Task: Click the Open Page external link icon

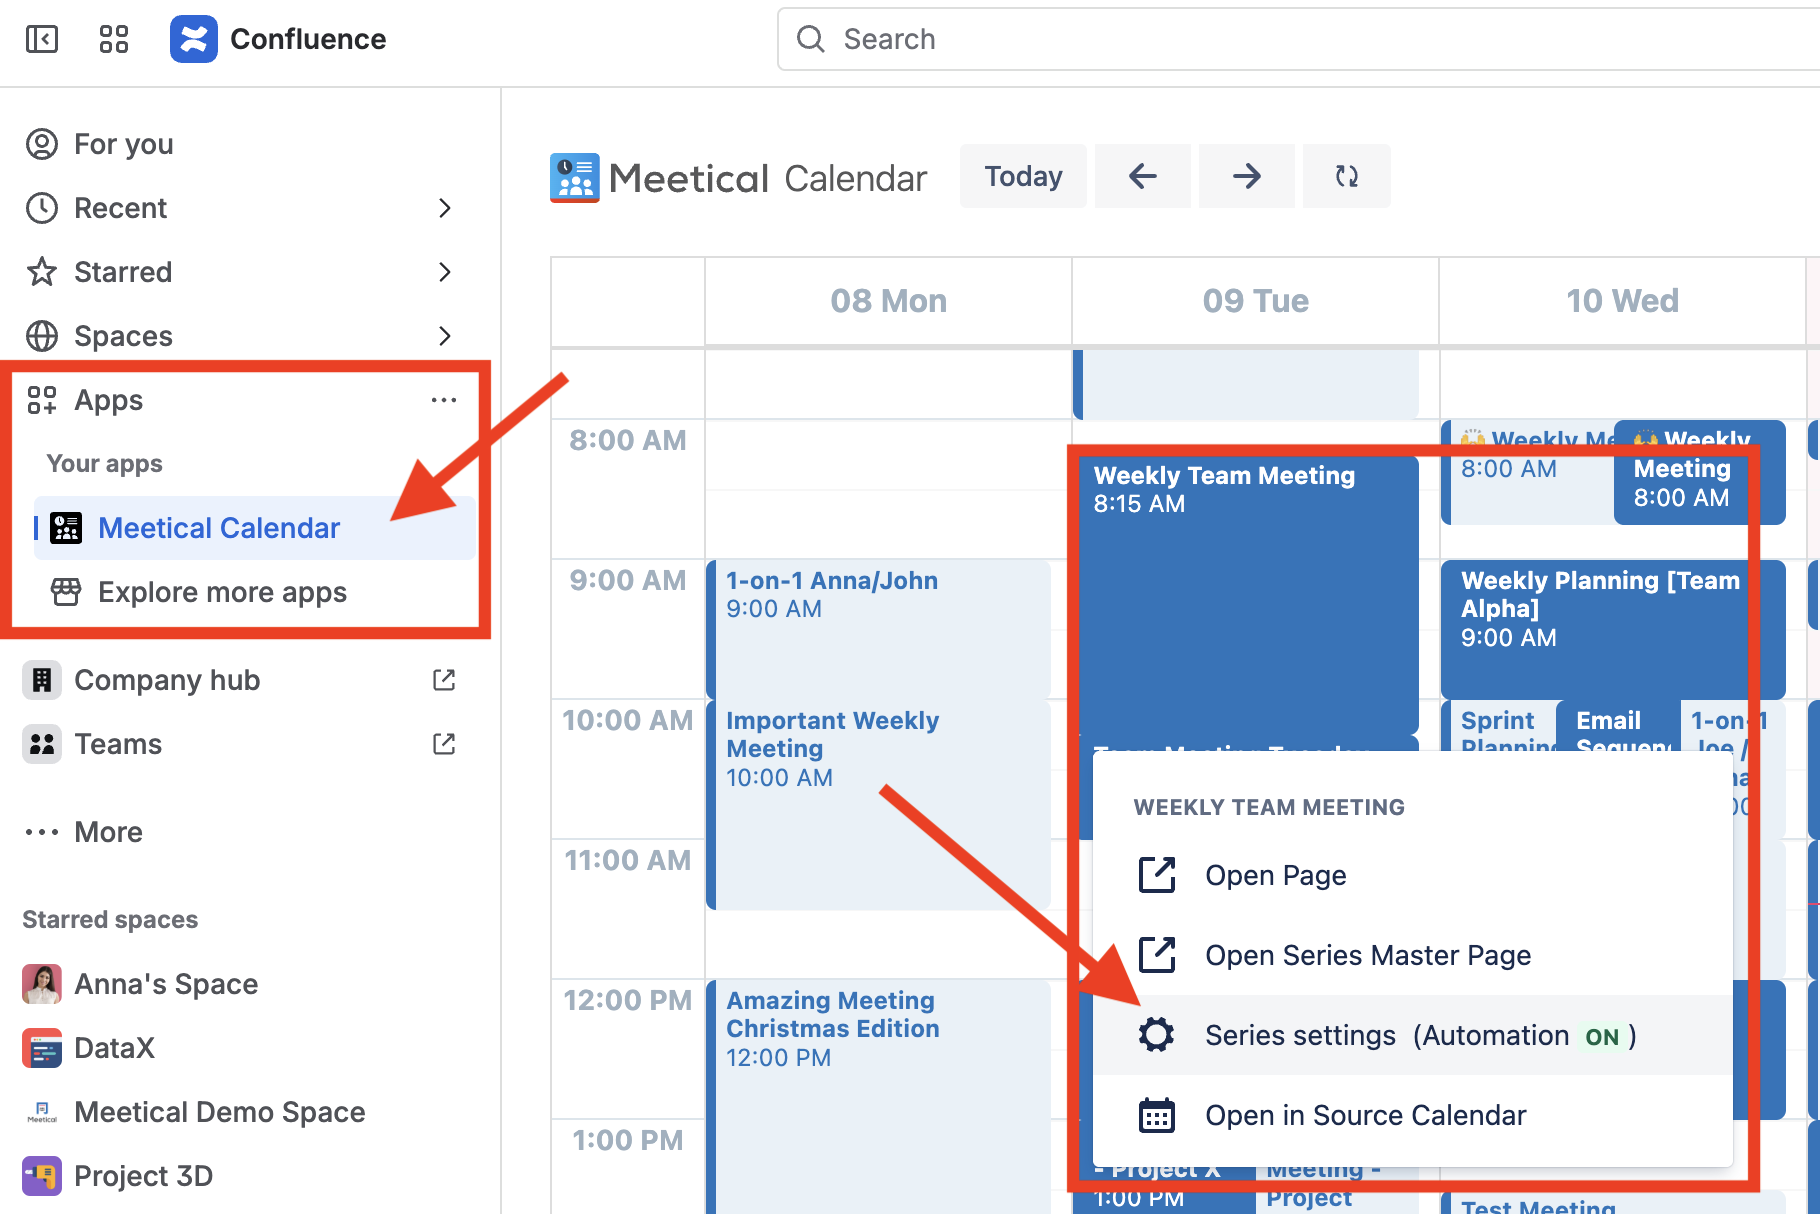Action: [1157, 875]
